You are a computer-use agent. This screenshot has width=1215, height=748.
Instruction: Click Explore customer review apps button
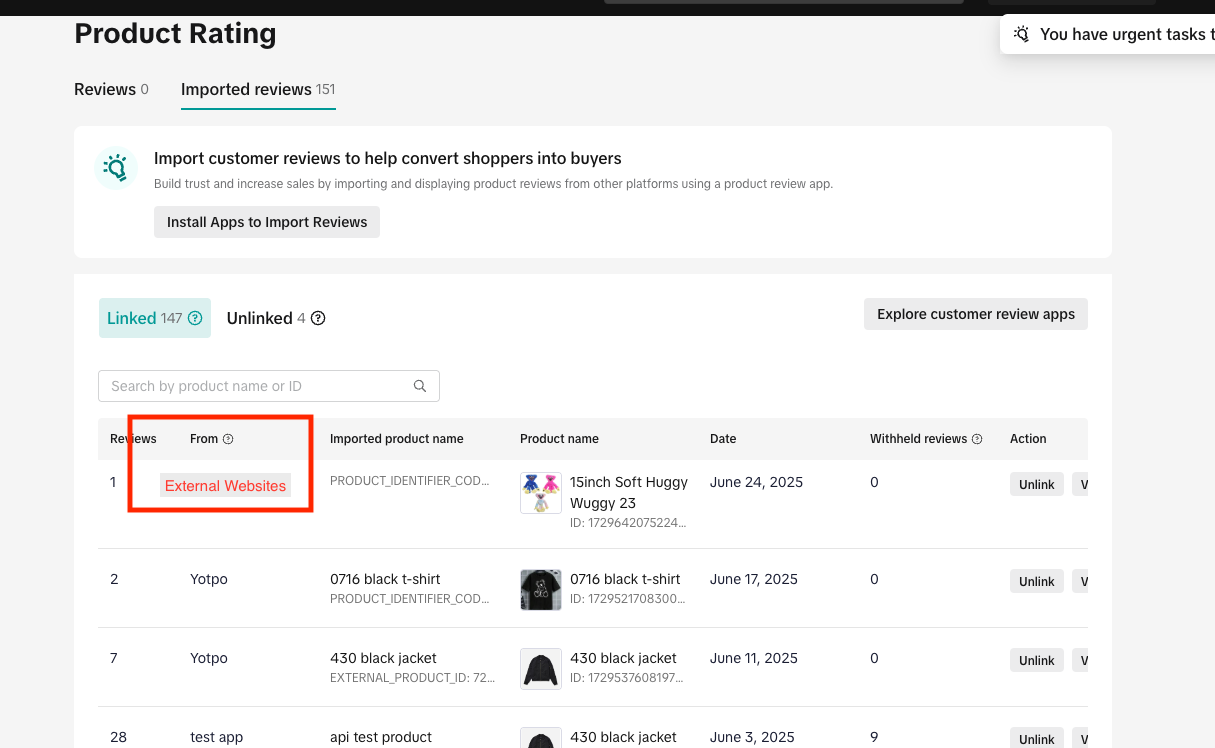pyautogui.click(x=975, y=314)
